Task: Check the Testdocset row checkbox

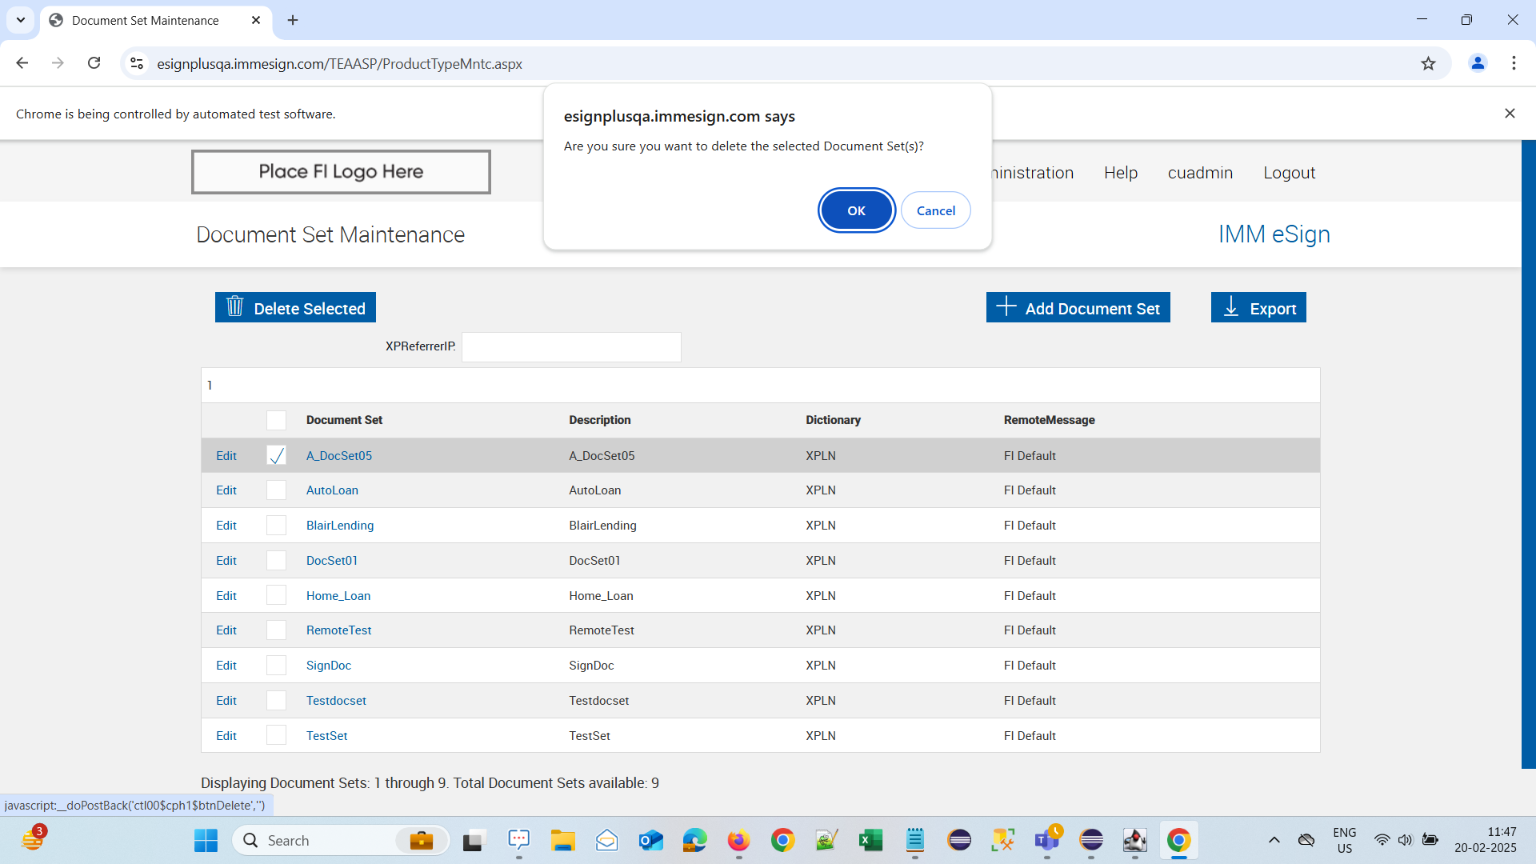Action: tap(276, 700)
